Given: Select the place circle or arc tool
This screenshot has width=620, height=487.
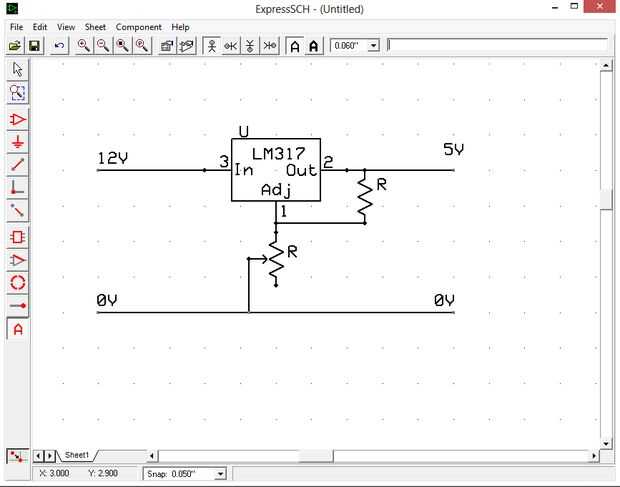Looking at the screenshot, I should [17, 283].
